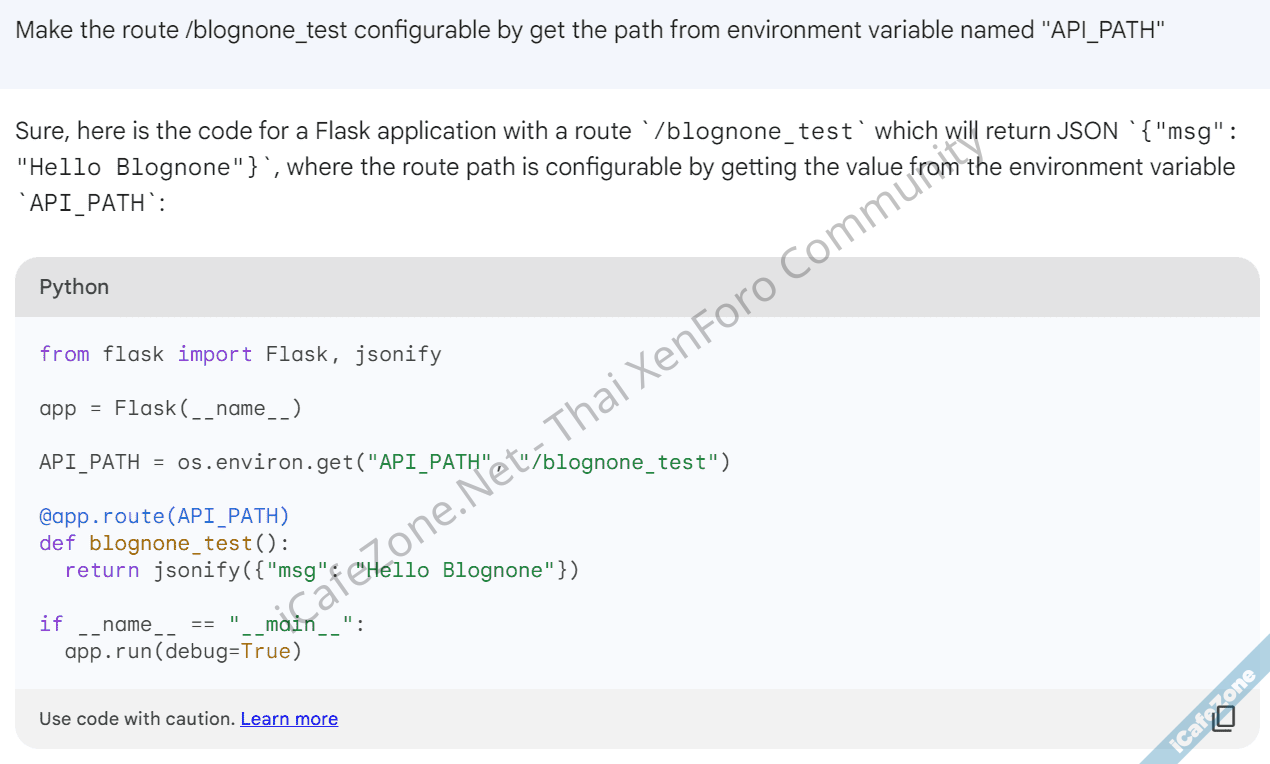Click the 'from flask import' code line
Viewport: 1270px width, 764px height.
click(240, 354)
